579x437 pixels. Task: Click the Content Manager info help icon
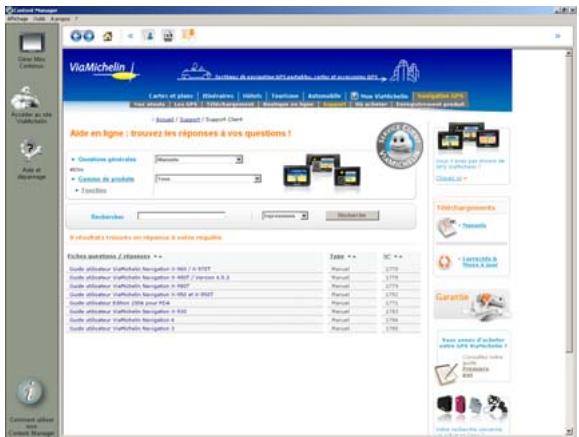click(x=30, y=392)
